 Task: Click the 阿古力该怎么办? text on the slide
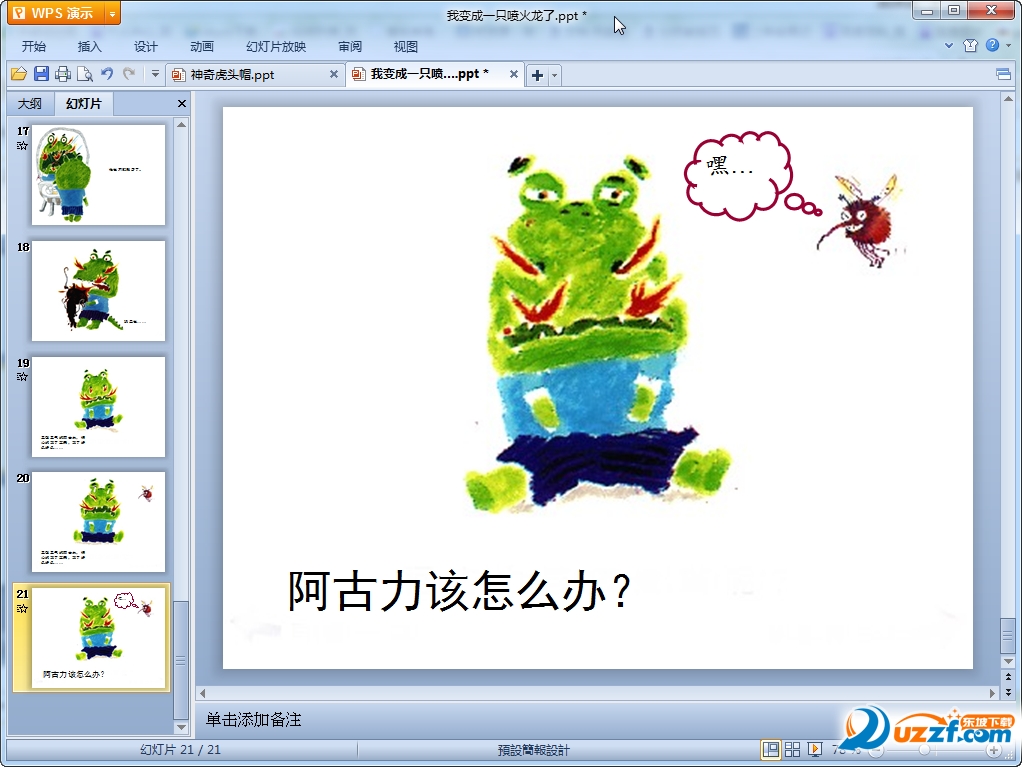pyautogui.click(x=459, y=590)
